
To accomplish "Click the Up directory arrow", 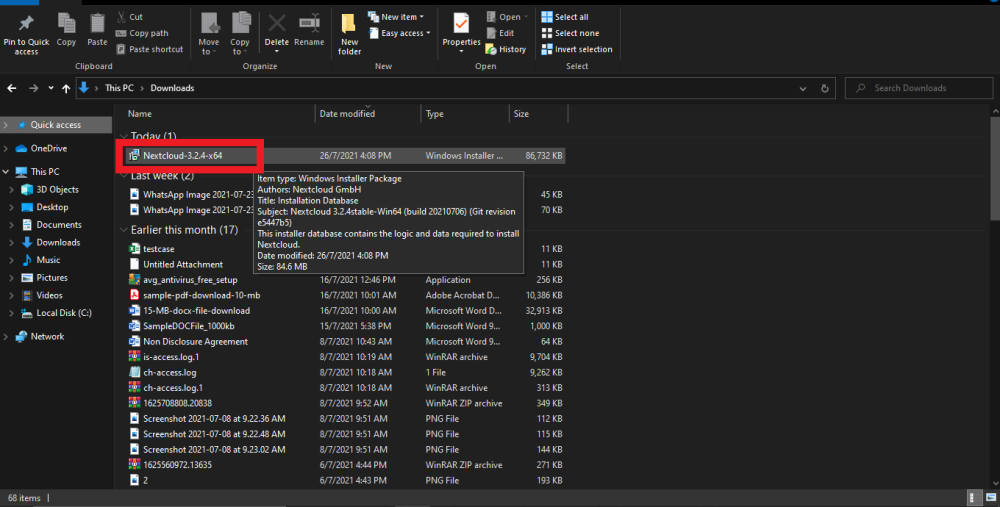I will pos(66,88).
